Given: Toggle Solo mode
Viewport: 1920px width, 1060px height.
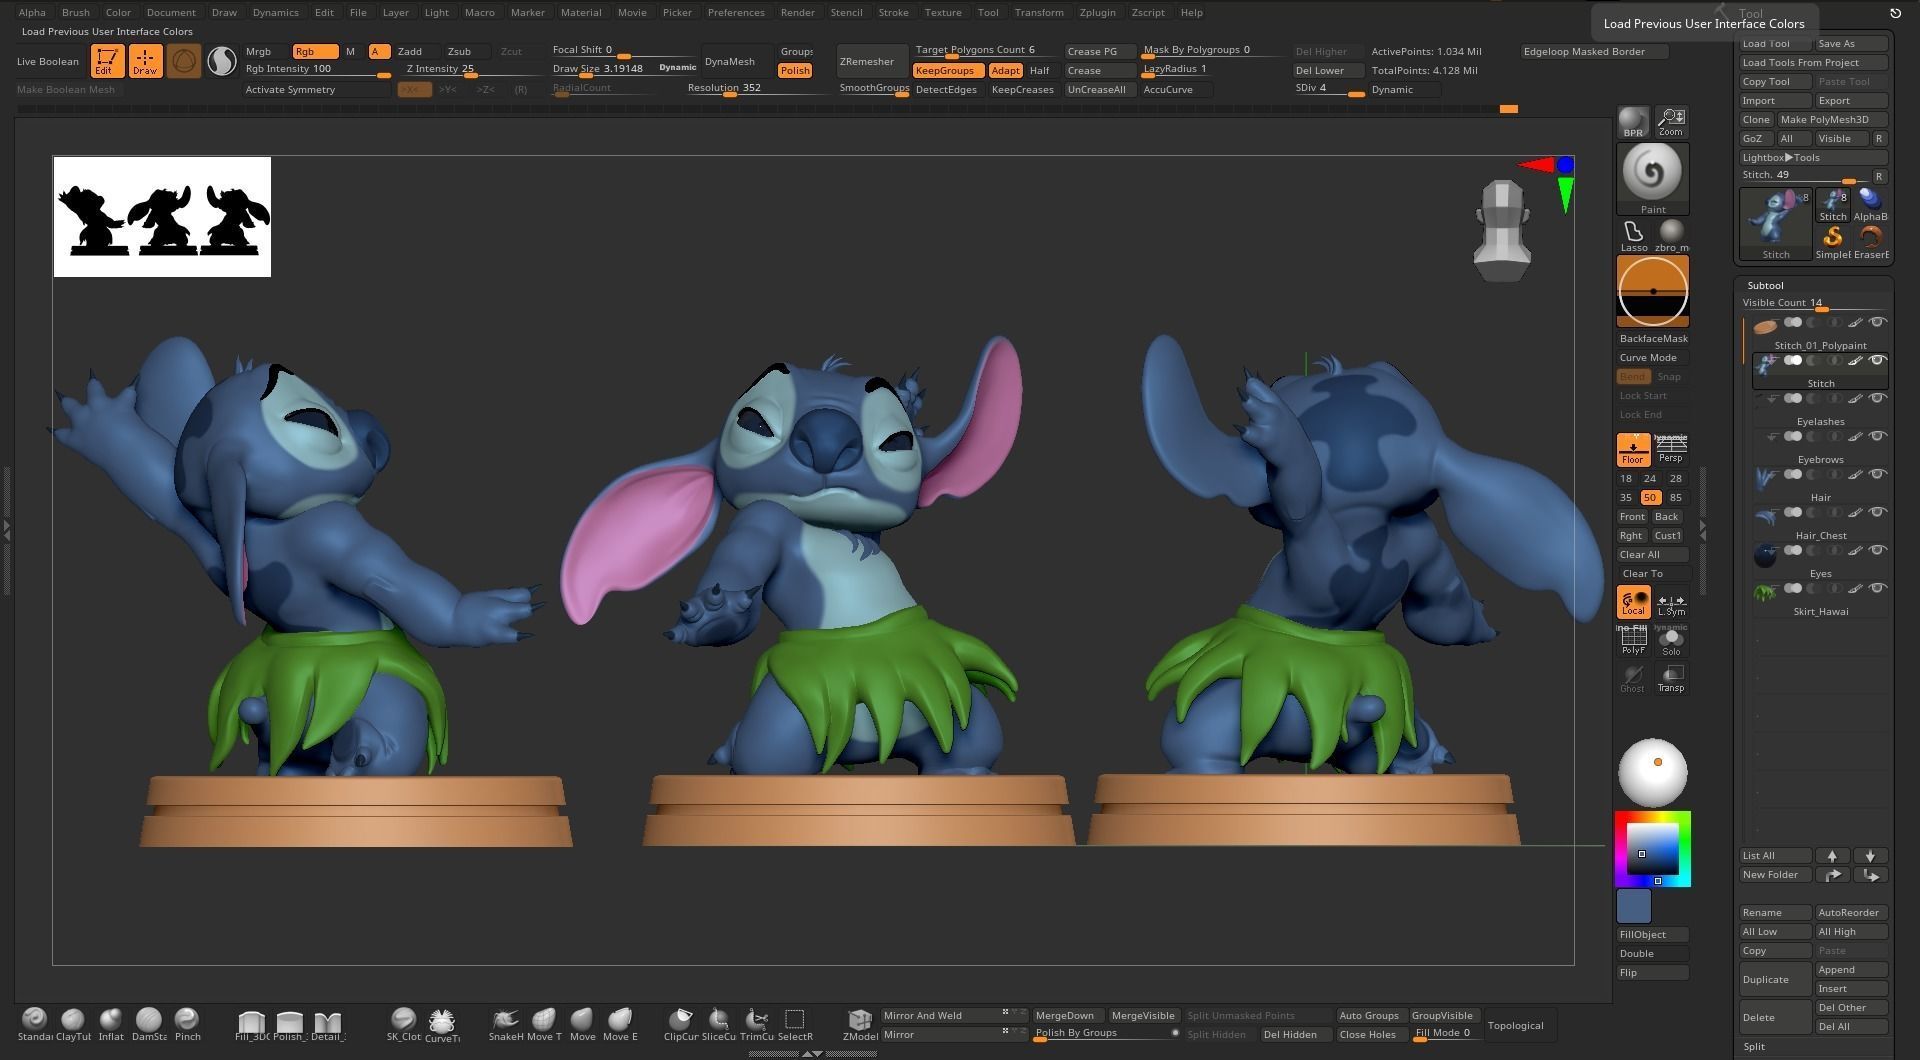Looking at the screenshot, I should point(1671,640).
